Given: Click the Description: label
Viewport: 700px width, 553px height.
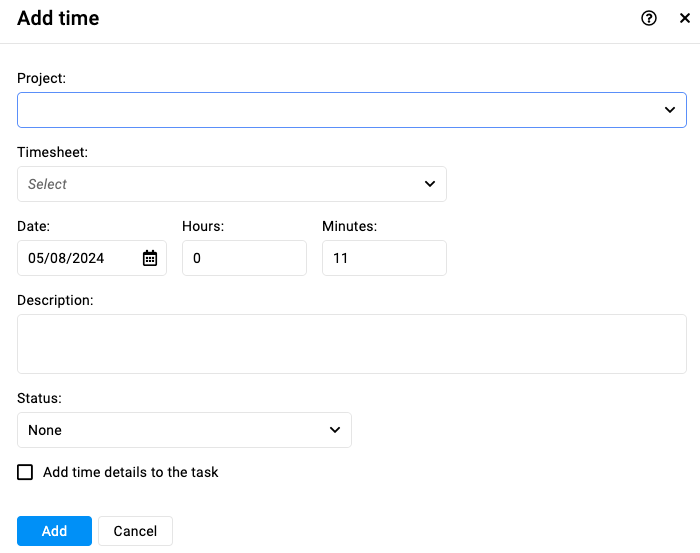Looking at the screenshot, I should coord(55,300).
